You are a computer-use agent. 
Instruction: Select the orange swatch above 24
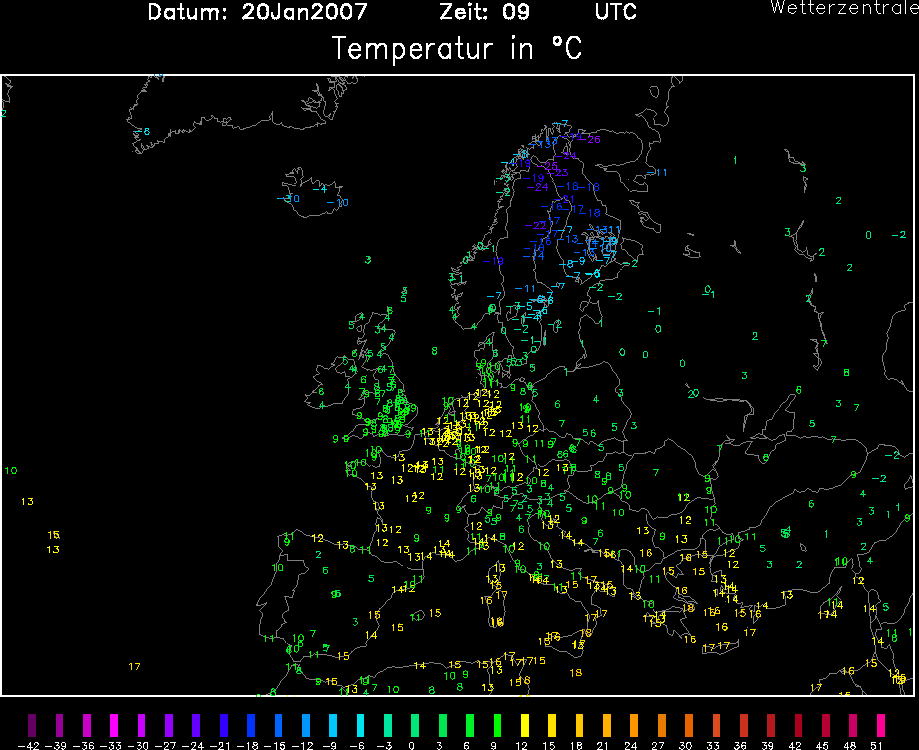[634, 725]
